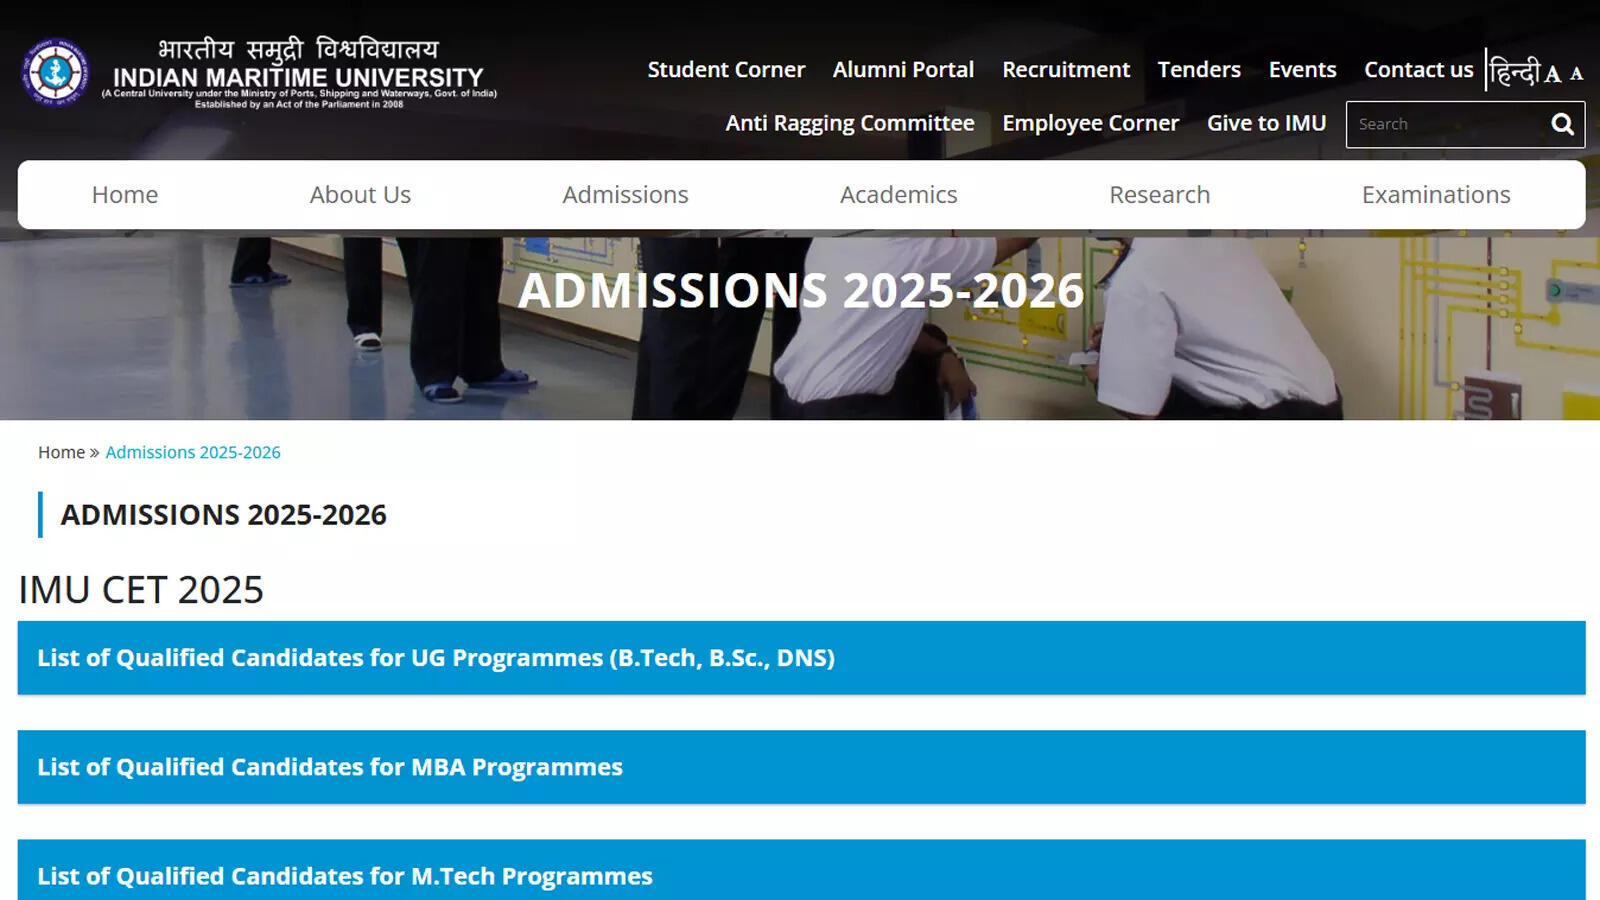Switch the site language to हिन्दी
Image resolution: width=1600 pixels, height=900 pixels.
pos(1513,70)
